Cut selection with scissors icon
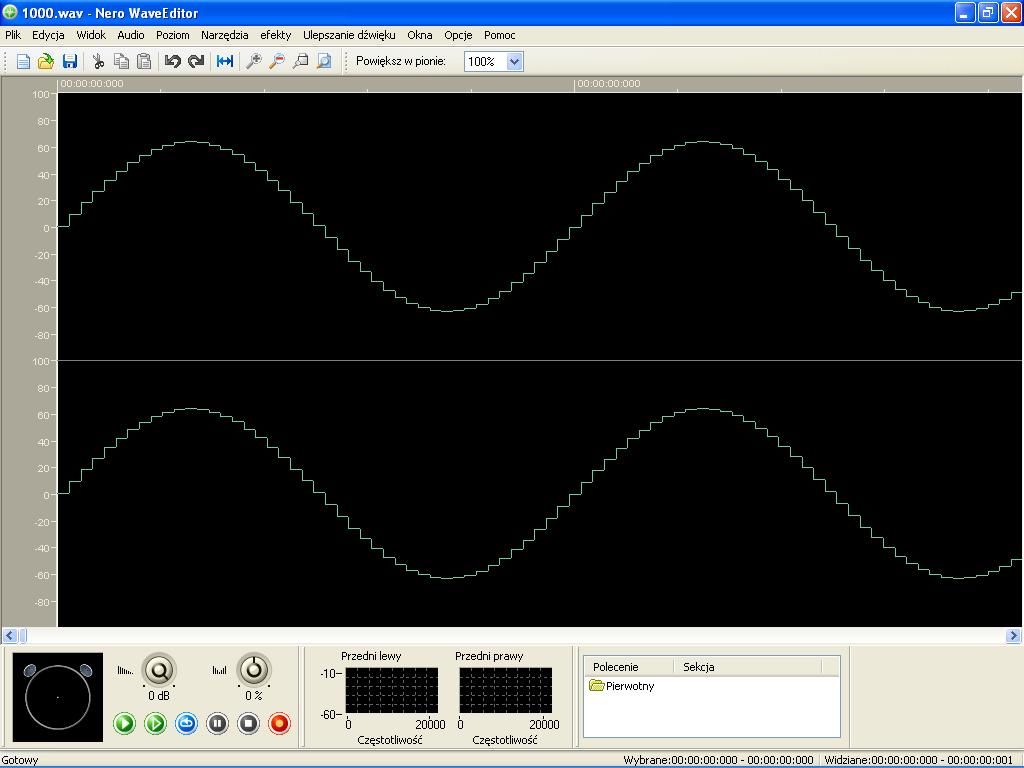This screenshot has width=1024, height=768. (x=98, y=61)
